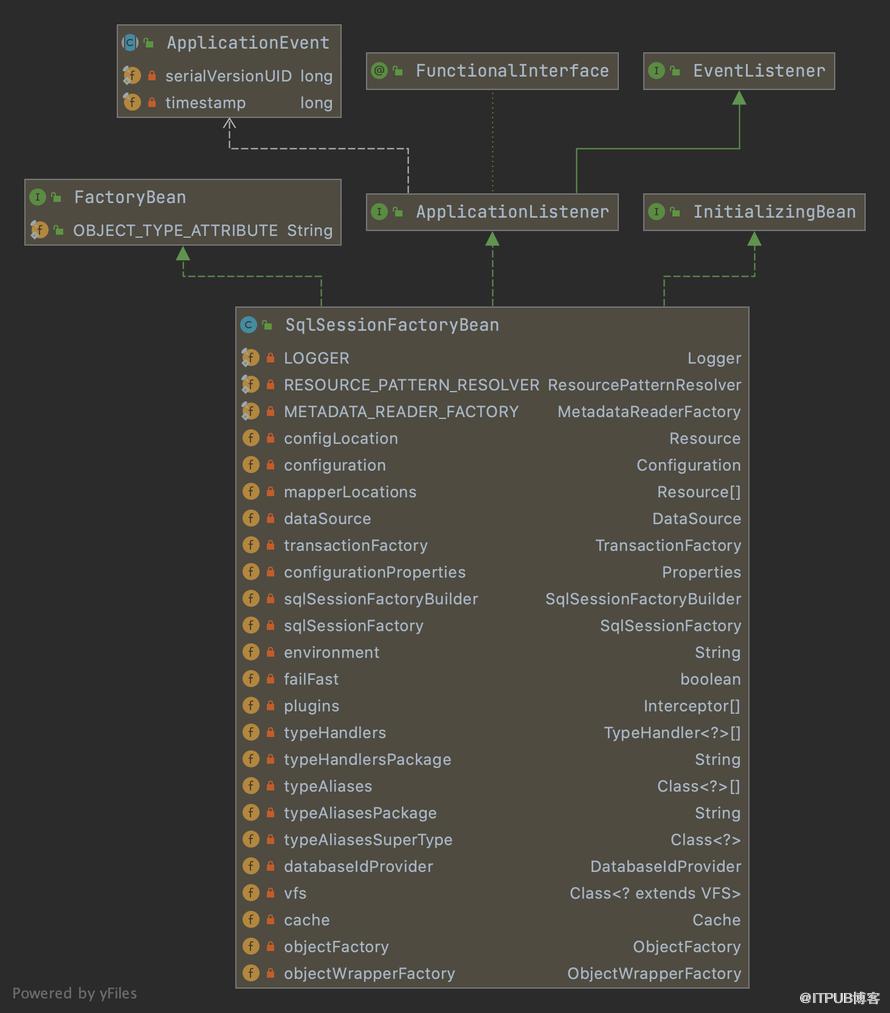Select the EventListener node title

[x=759, y=70]
